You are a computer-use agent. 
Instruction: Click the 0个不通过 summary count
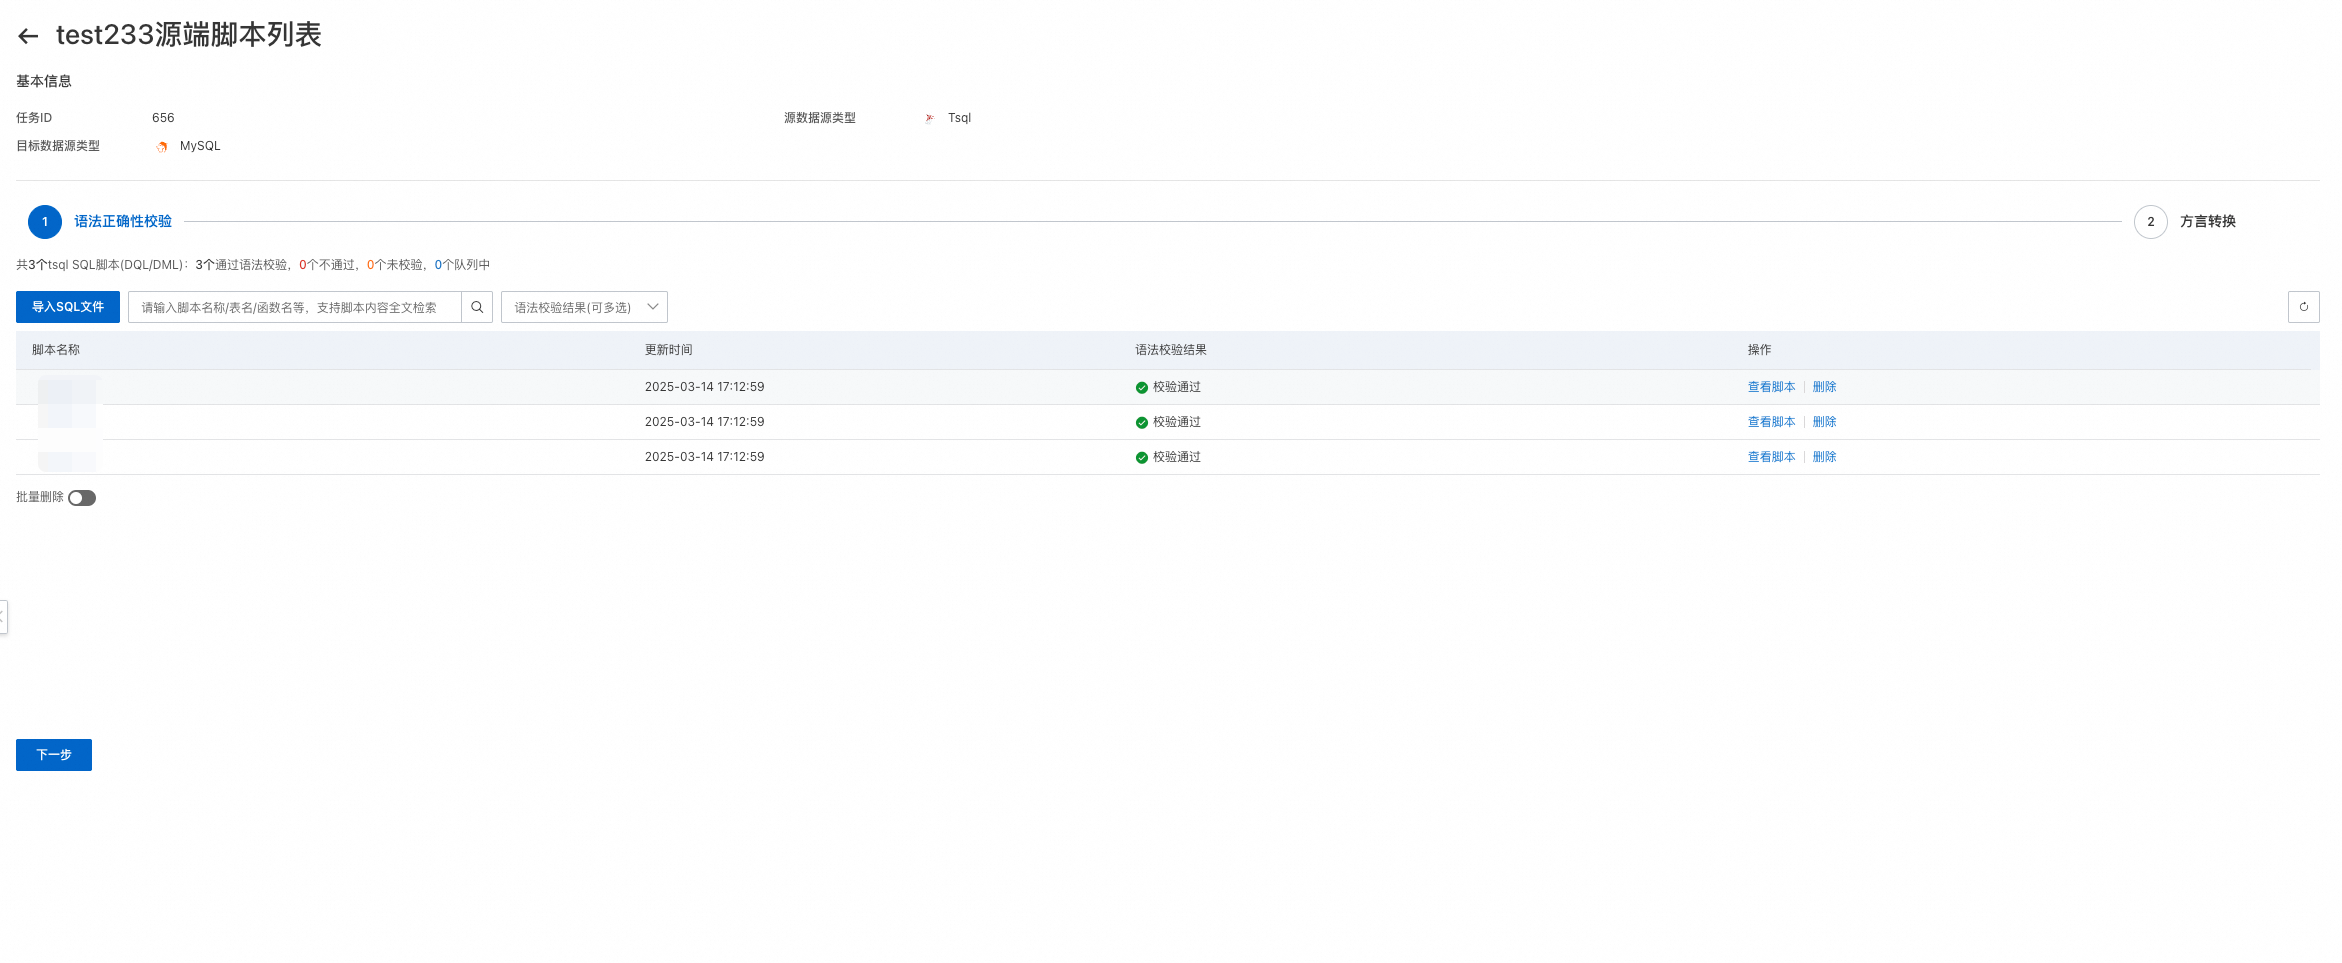pos(327,265)
